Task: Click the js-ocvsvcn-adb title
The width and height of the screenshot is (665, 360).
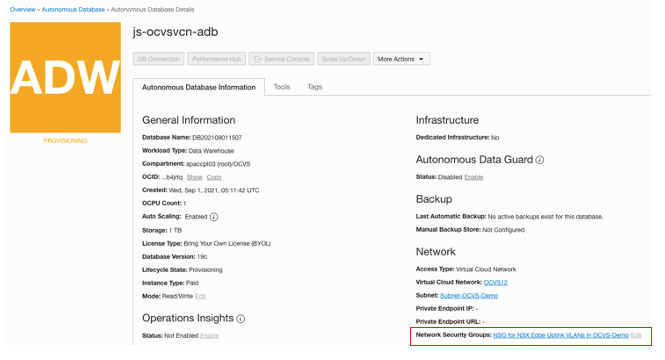Action: 176,32
